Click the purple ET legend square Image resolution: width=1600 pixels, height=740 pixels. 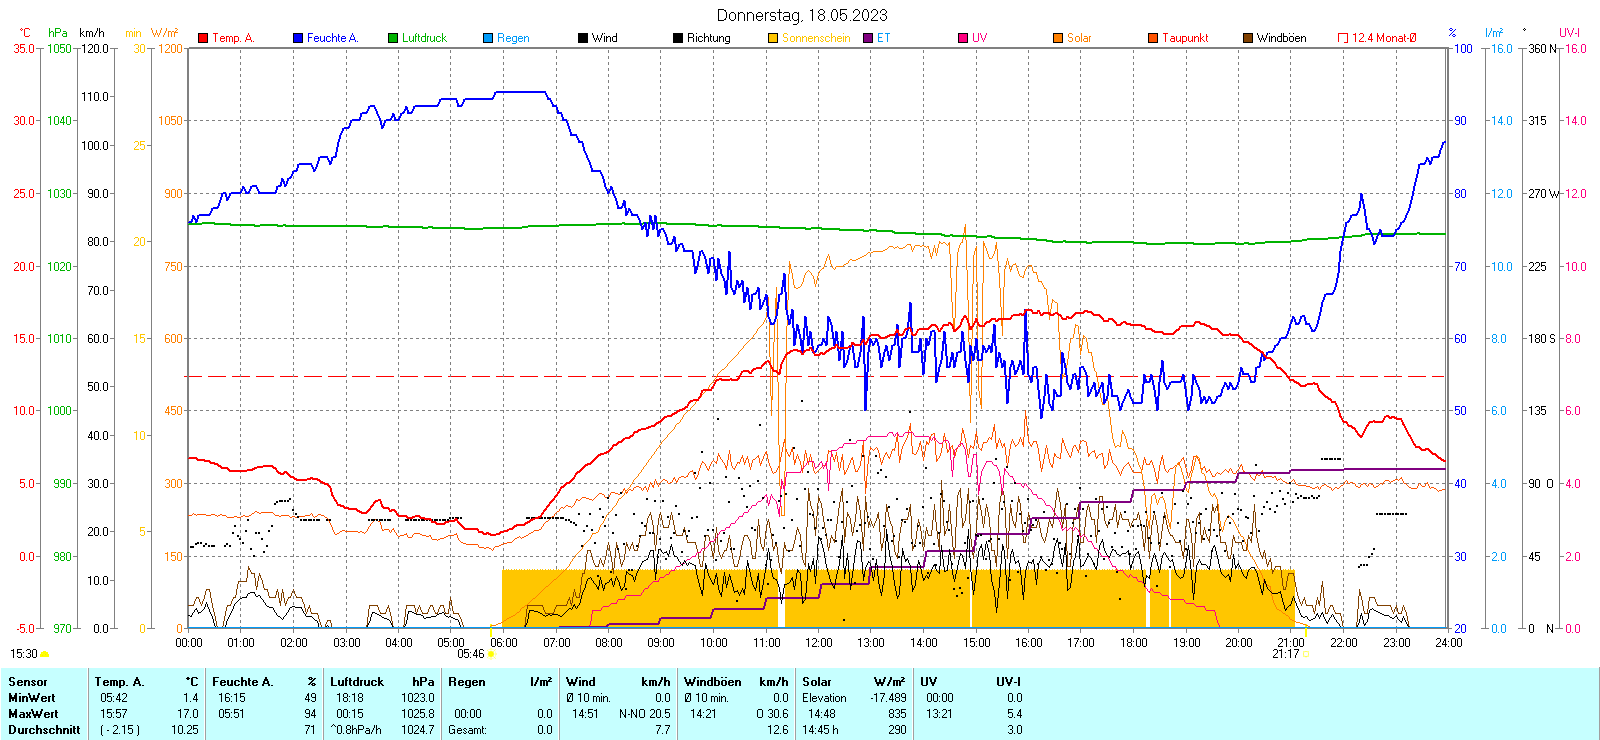(868, 38)
